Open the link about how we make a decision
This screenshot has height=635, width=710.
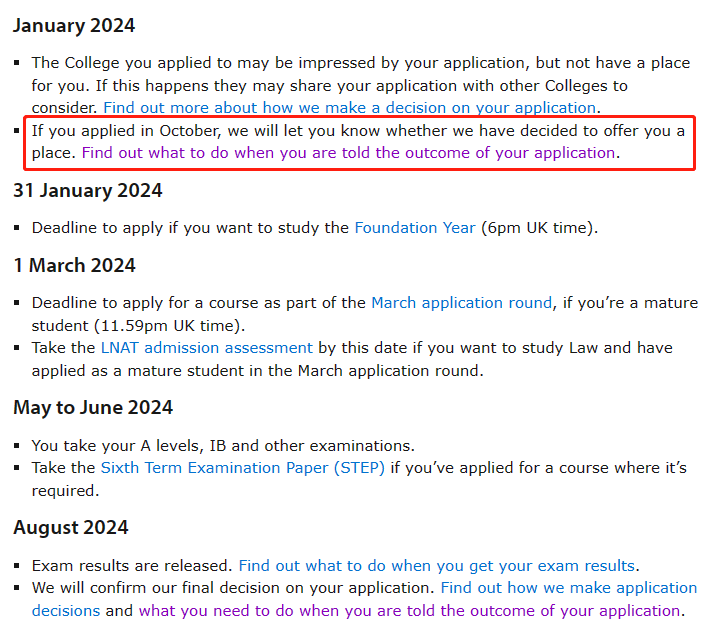350,108
